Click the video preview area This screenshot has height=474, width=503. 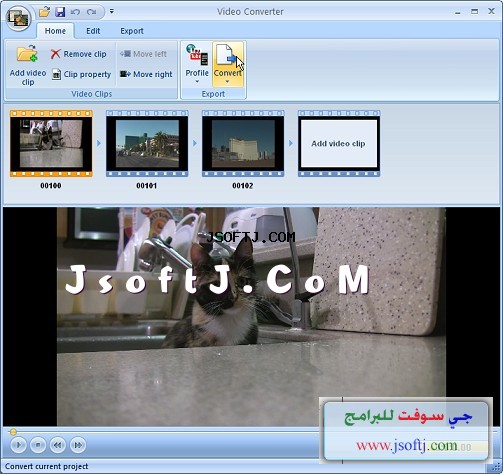(x=251, y=317)
